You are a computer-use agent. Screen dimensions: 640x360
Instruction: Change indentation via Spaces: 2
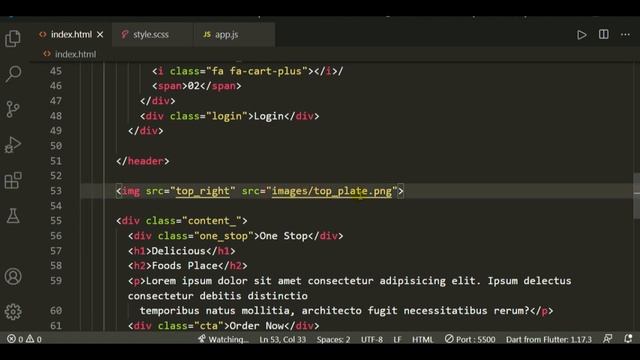tap(333, 339)
